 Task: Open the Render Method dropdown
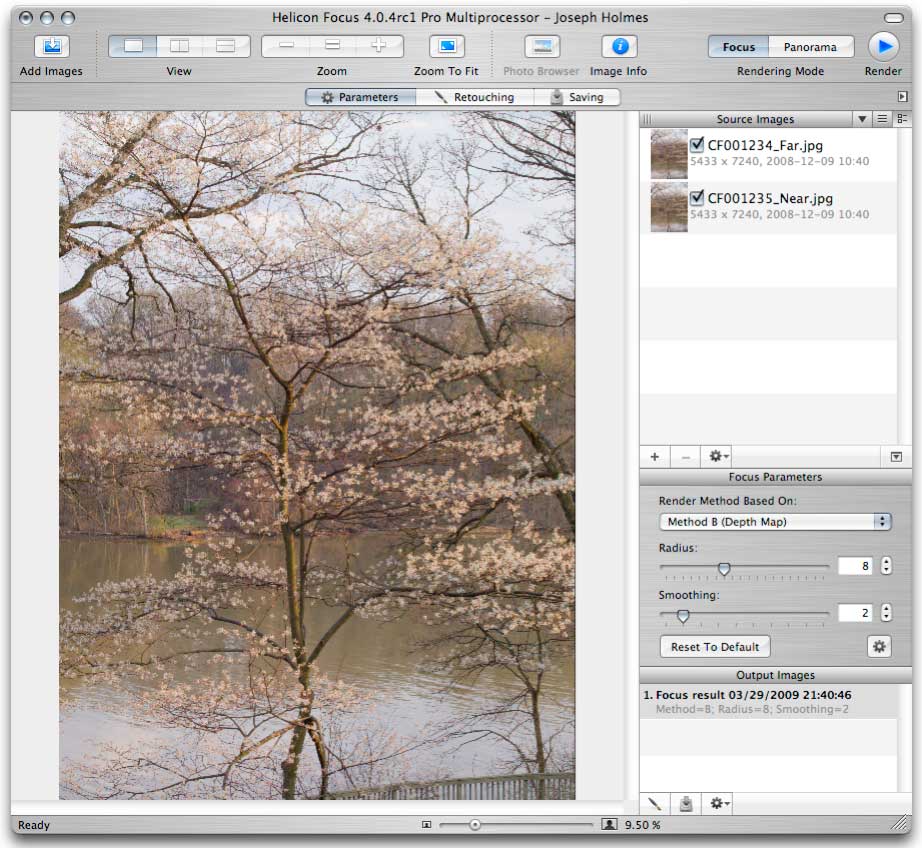[775, 522]
